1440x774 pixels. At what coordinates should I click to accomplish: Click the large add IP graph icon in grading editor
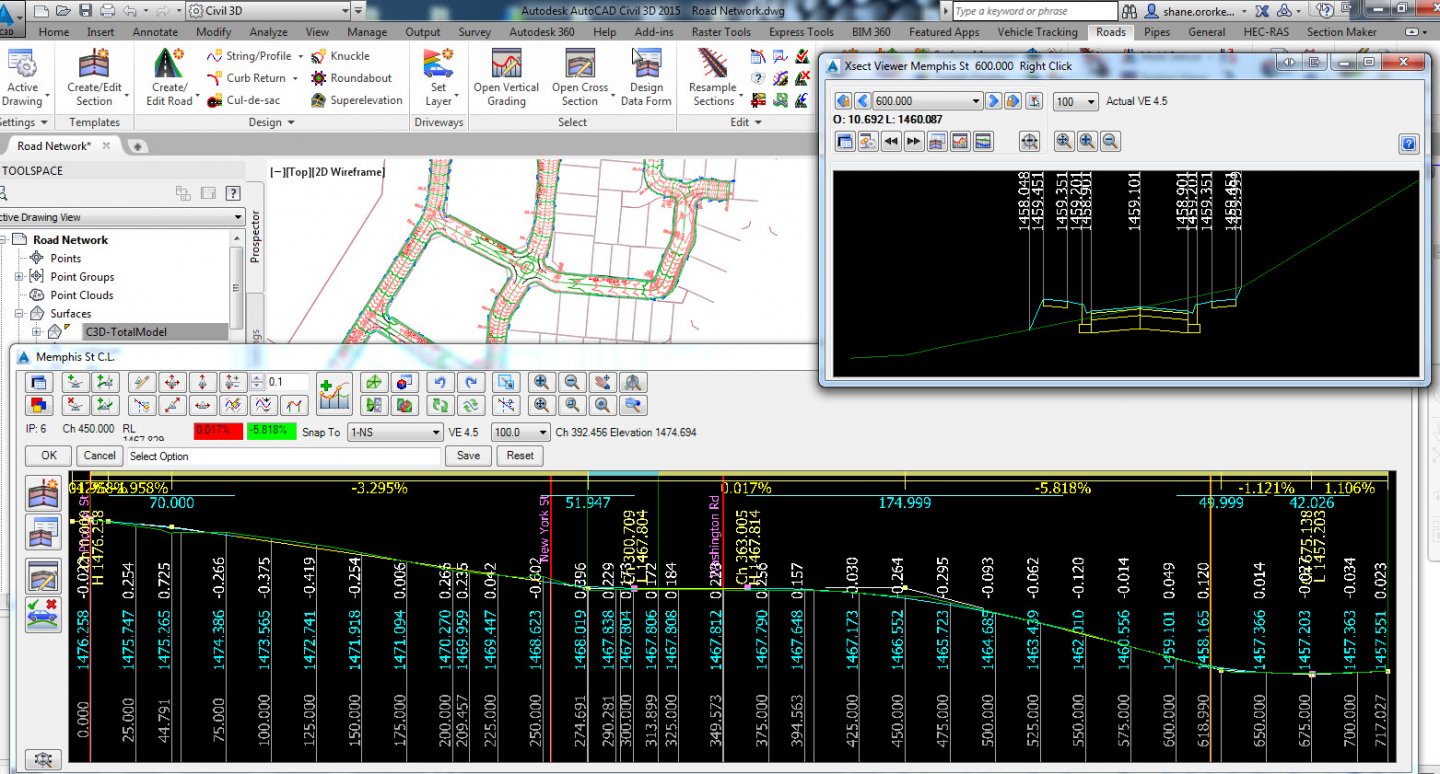[334, 394]
